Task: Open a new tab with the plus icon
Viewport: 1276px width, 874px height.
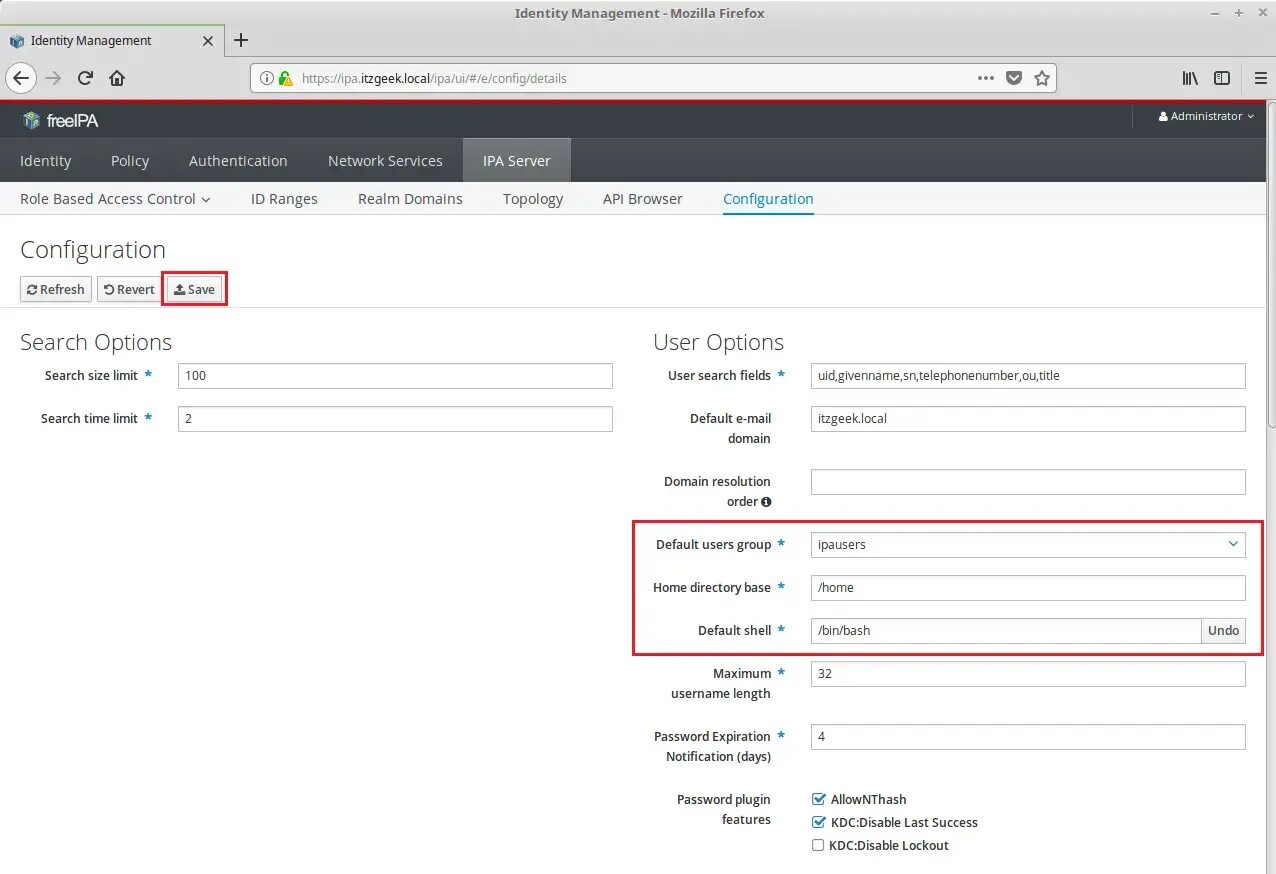Action: [x=241, y=40]
